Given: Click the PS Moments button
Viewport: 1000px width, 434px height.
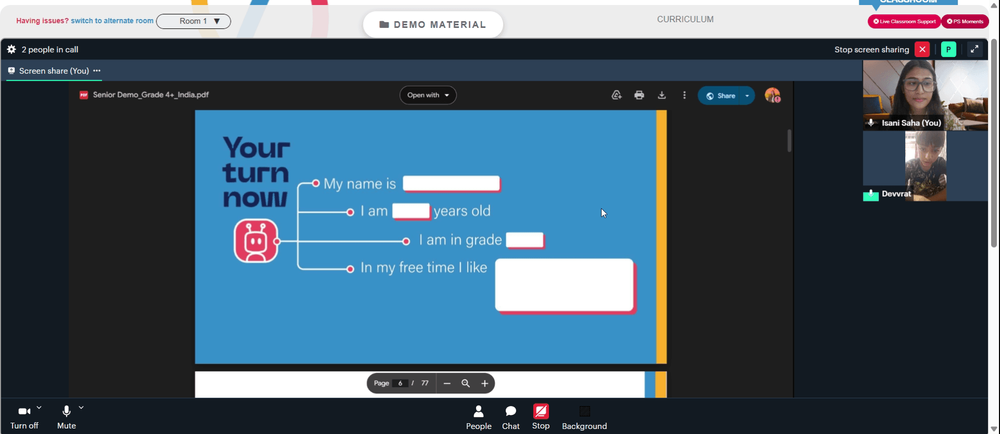Looking at the screenshot, I should [x=965, y=22].
